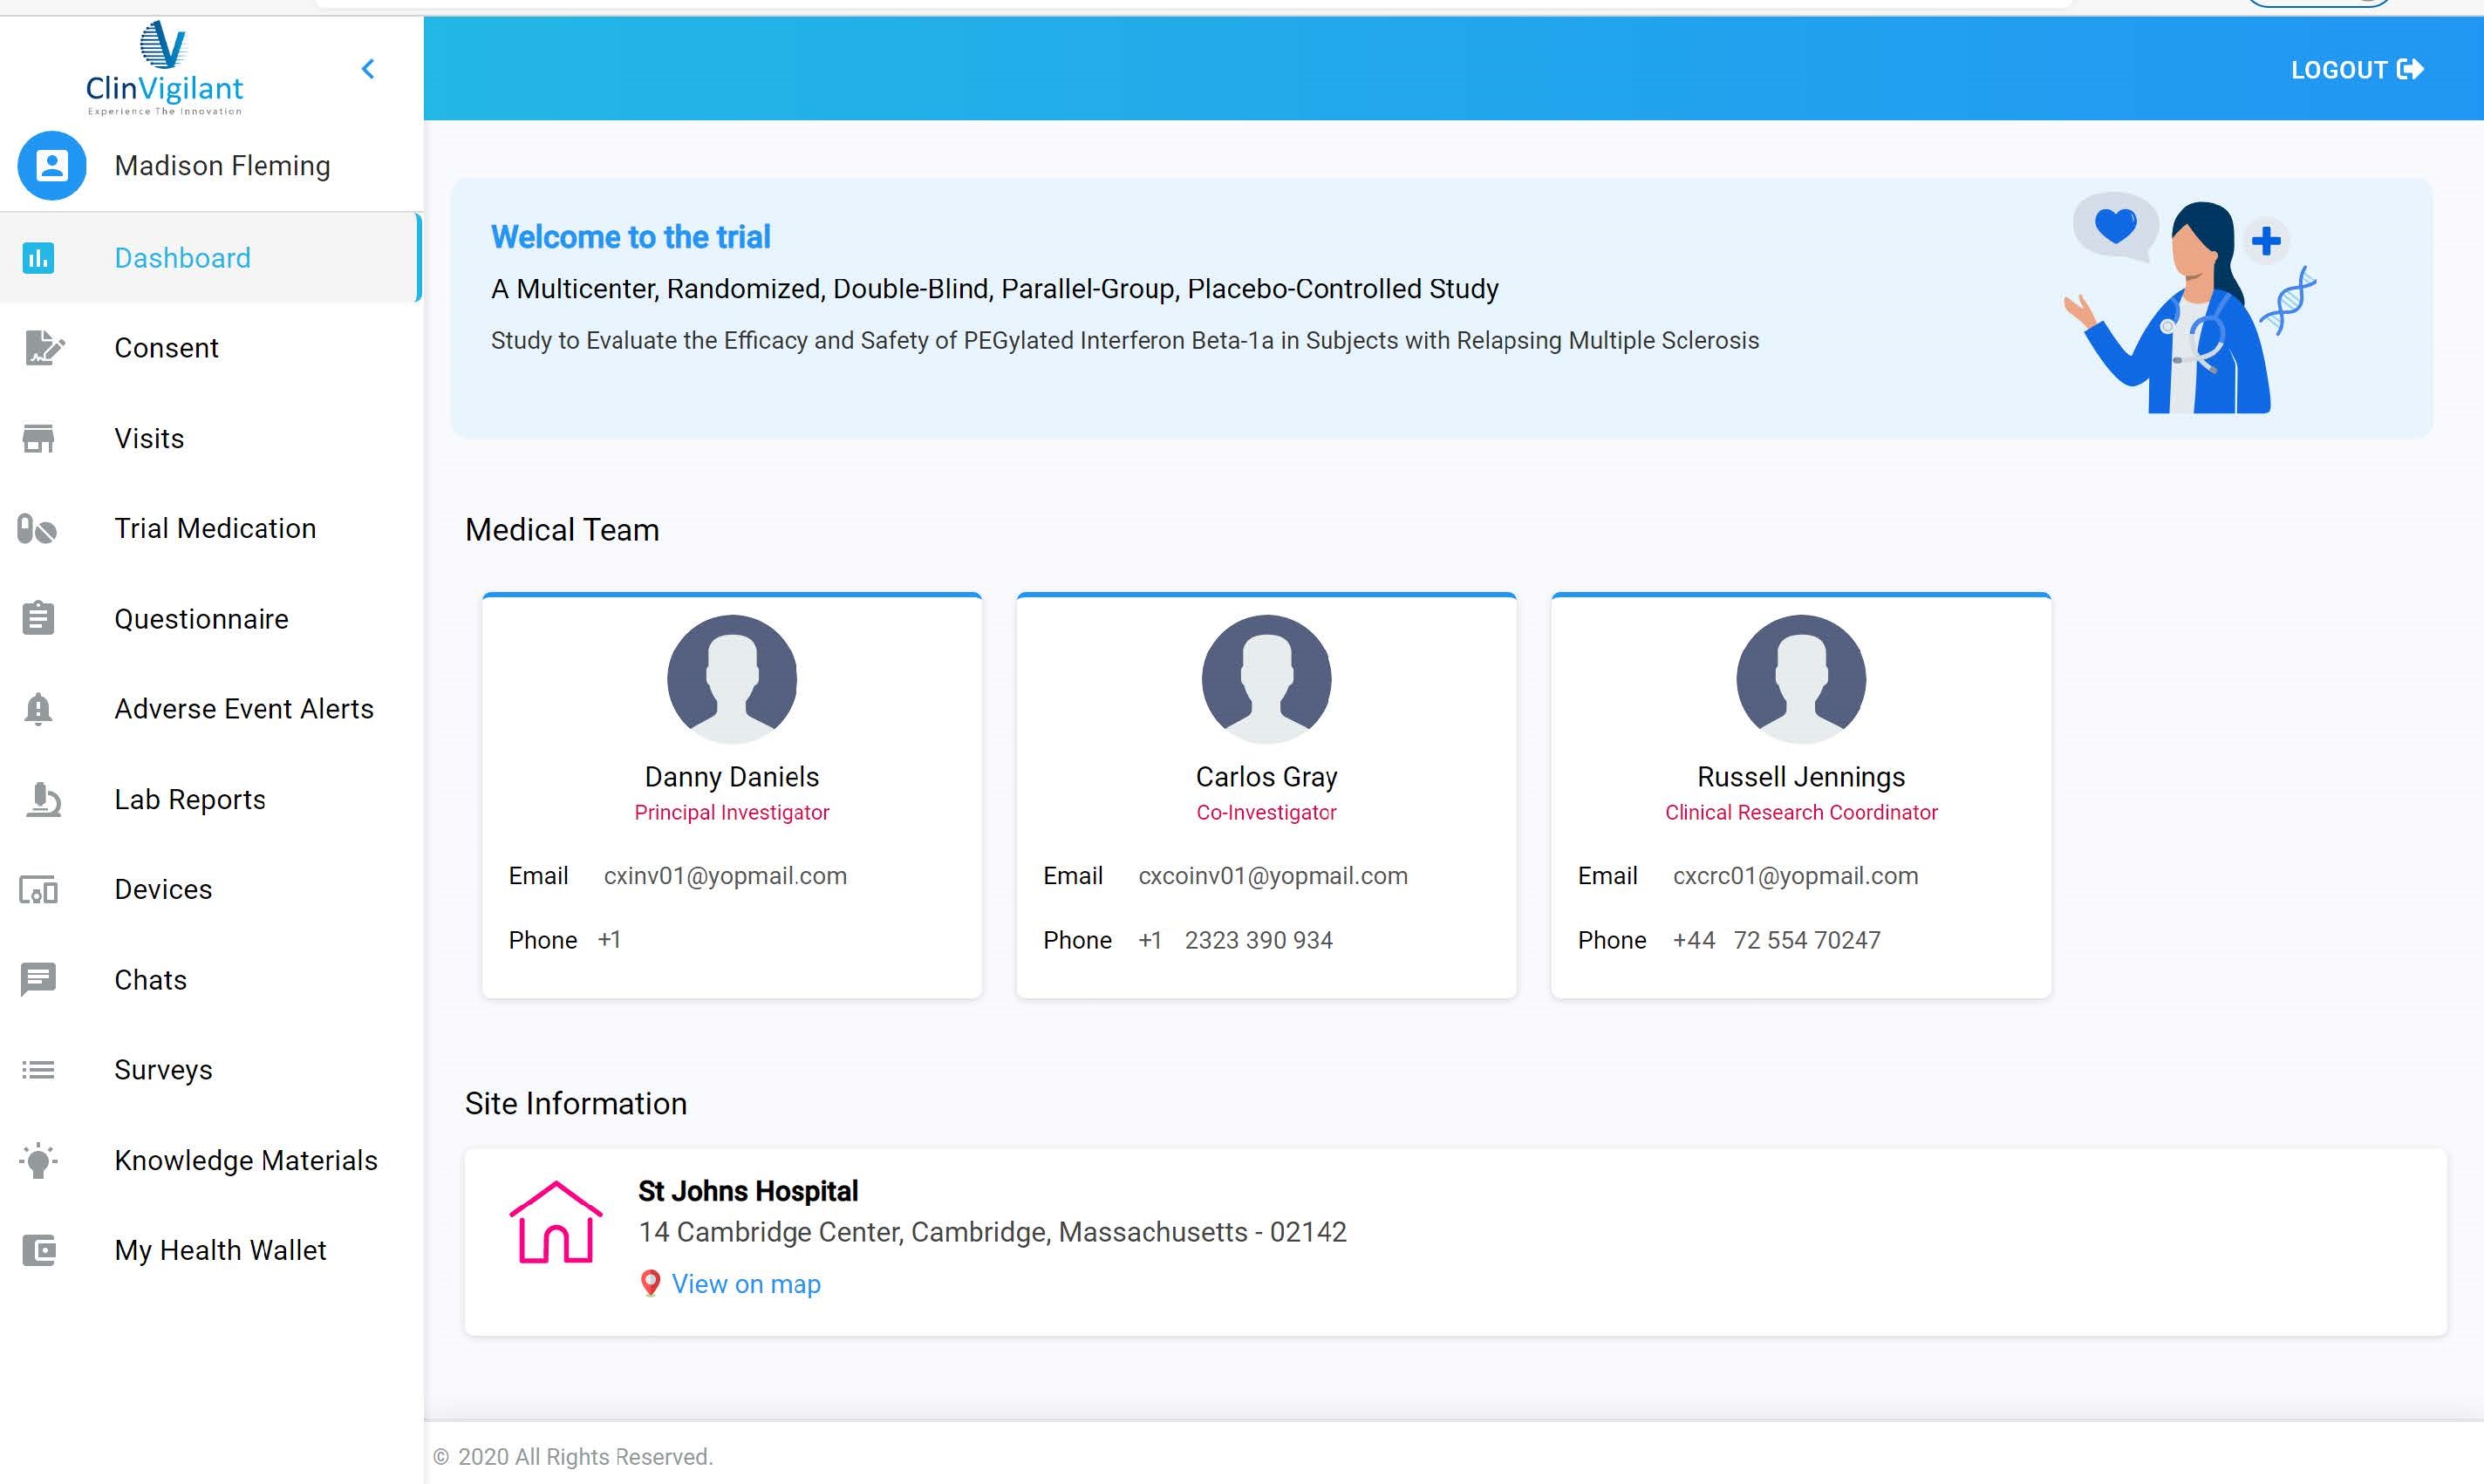Select the Questionnaire clipboard icon
The width and height of the screenshot is (2484, 1484).
click(38, 618)
